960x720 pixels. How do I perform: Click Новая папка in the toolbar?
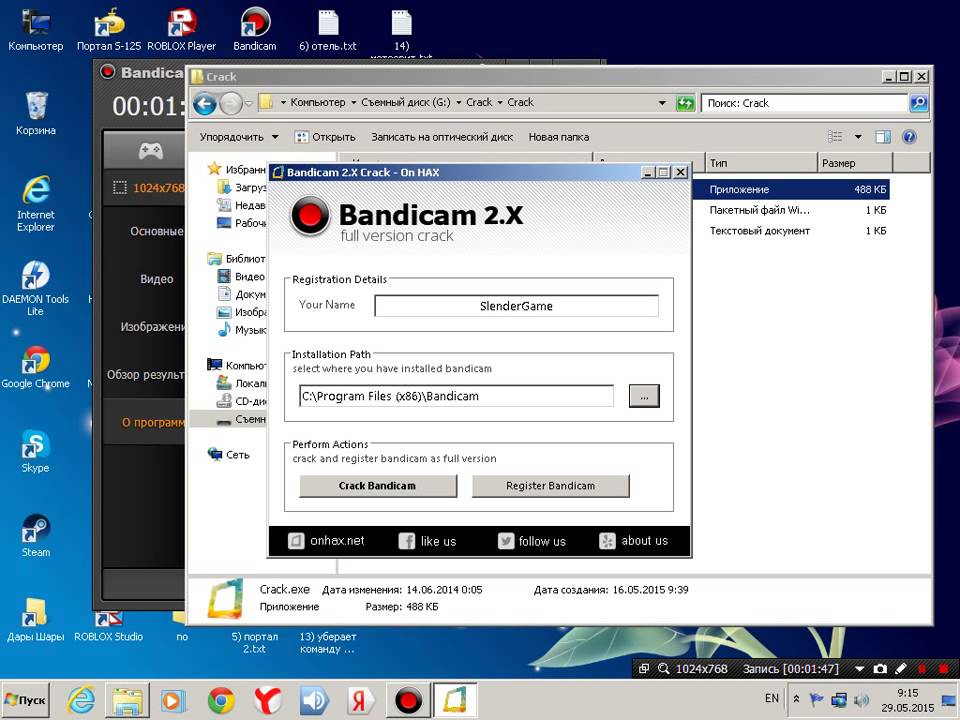(x=558, y=137)
